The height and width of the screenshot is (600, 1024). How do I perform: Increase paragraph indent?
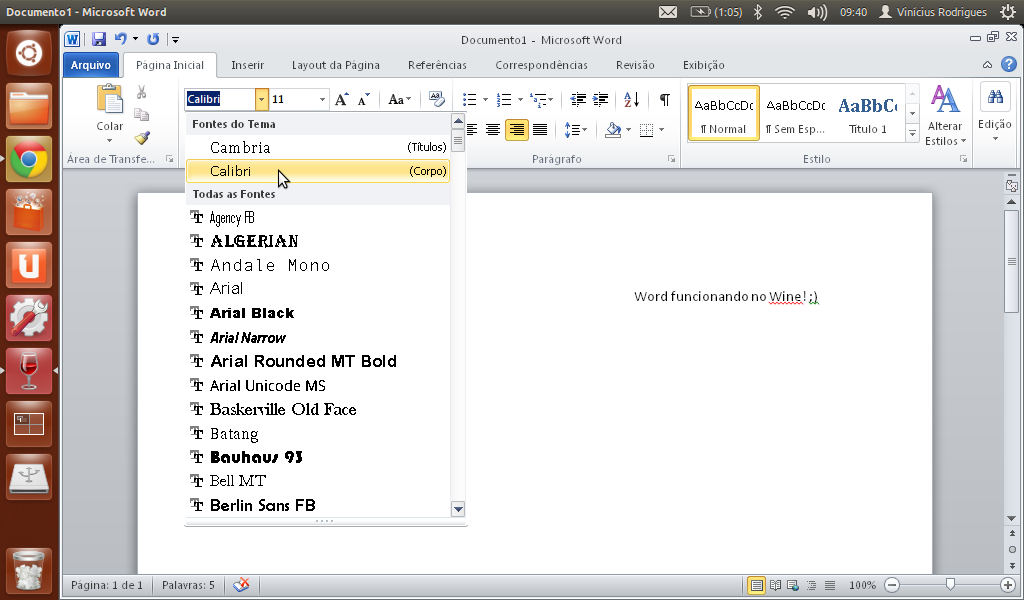600,99
